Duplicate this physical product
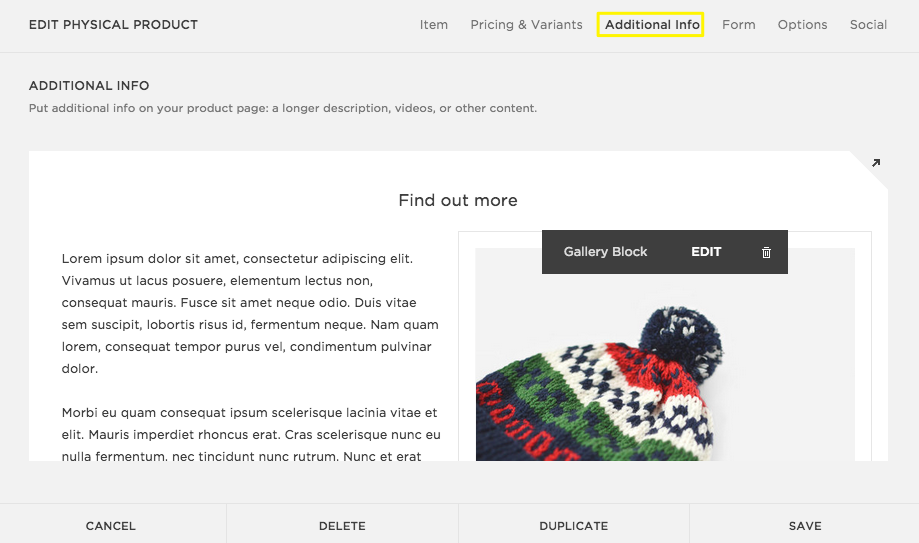This screenshot has height=543, width=919. (x=573, y=525)
